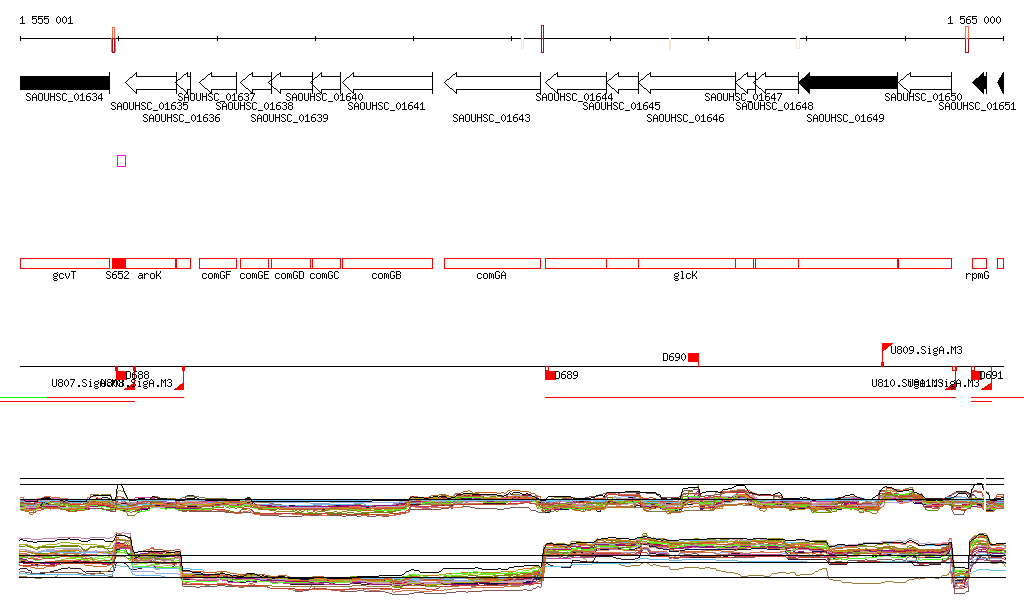Click the SAOUHSC_01647 gene label

[x=743, y=97]
